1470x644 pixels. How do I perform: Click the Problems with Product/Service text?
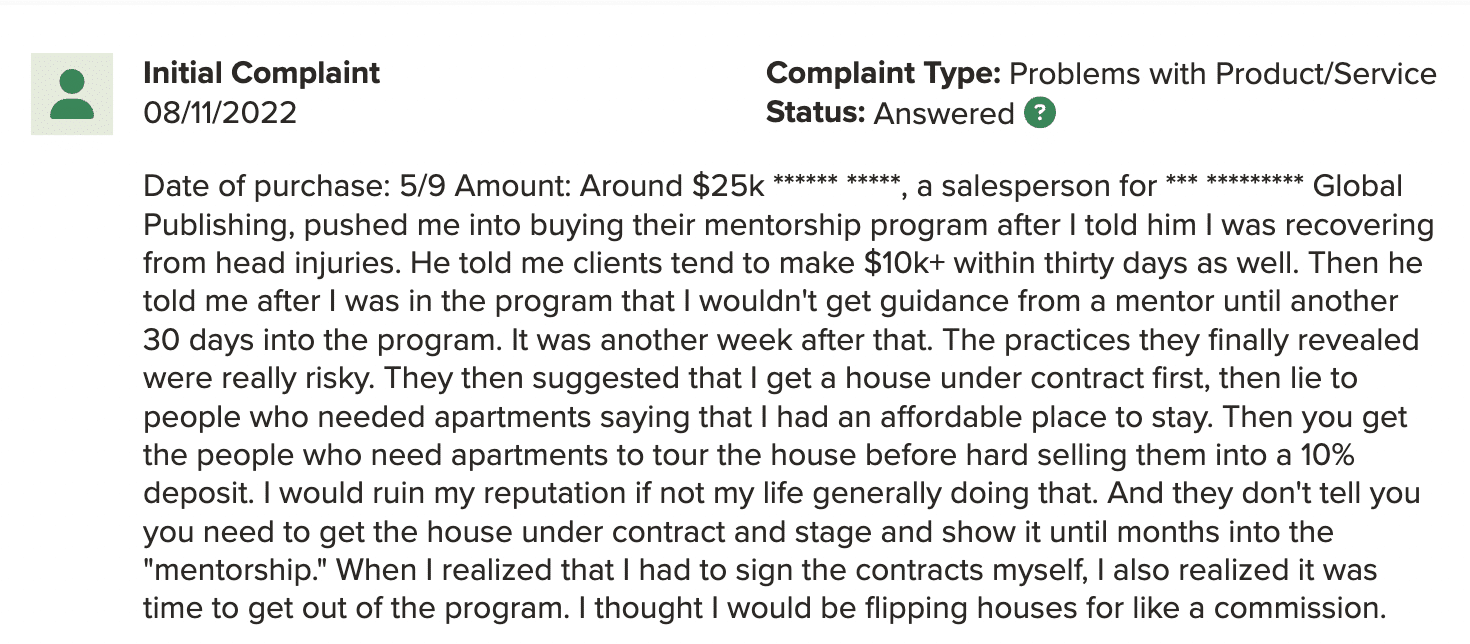[1223, 74]
